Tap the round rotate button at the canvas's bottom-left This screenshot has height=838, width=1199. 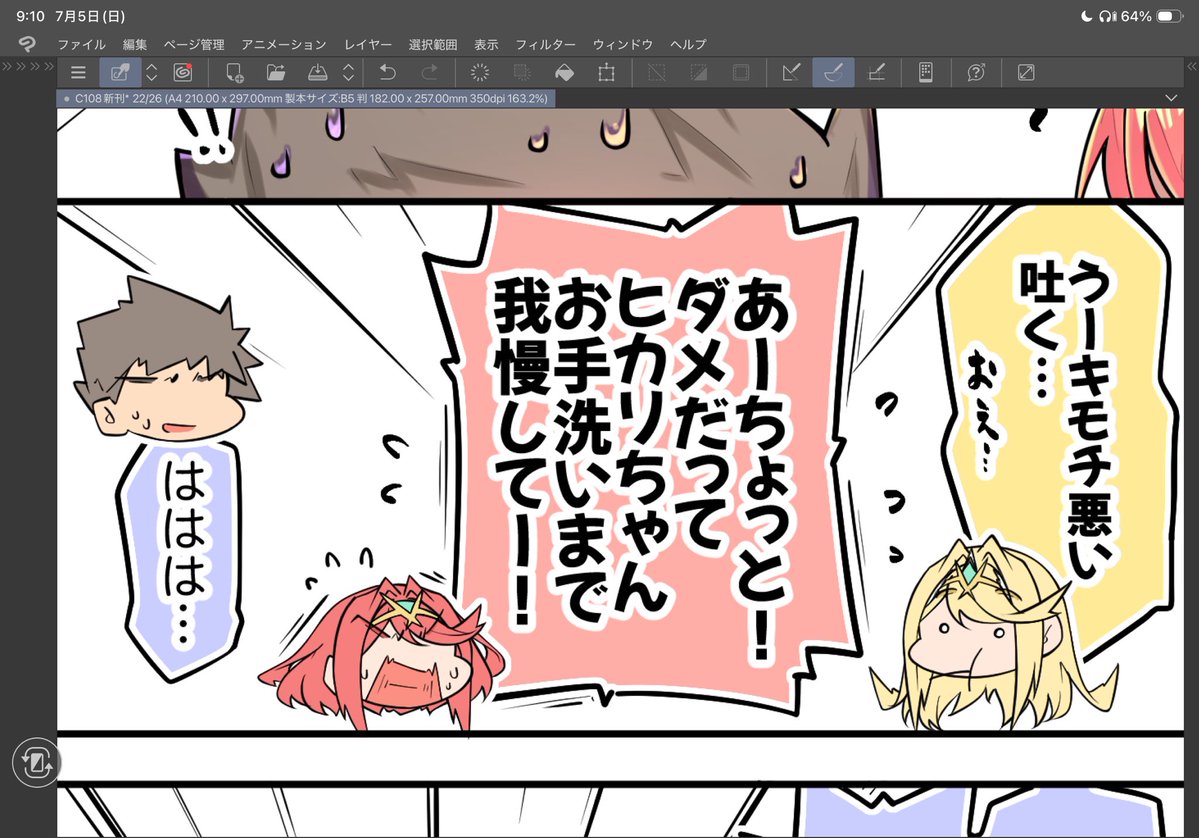point(35,762)
